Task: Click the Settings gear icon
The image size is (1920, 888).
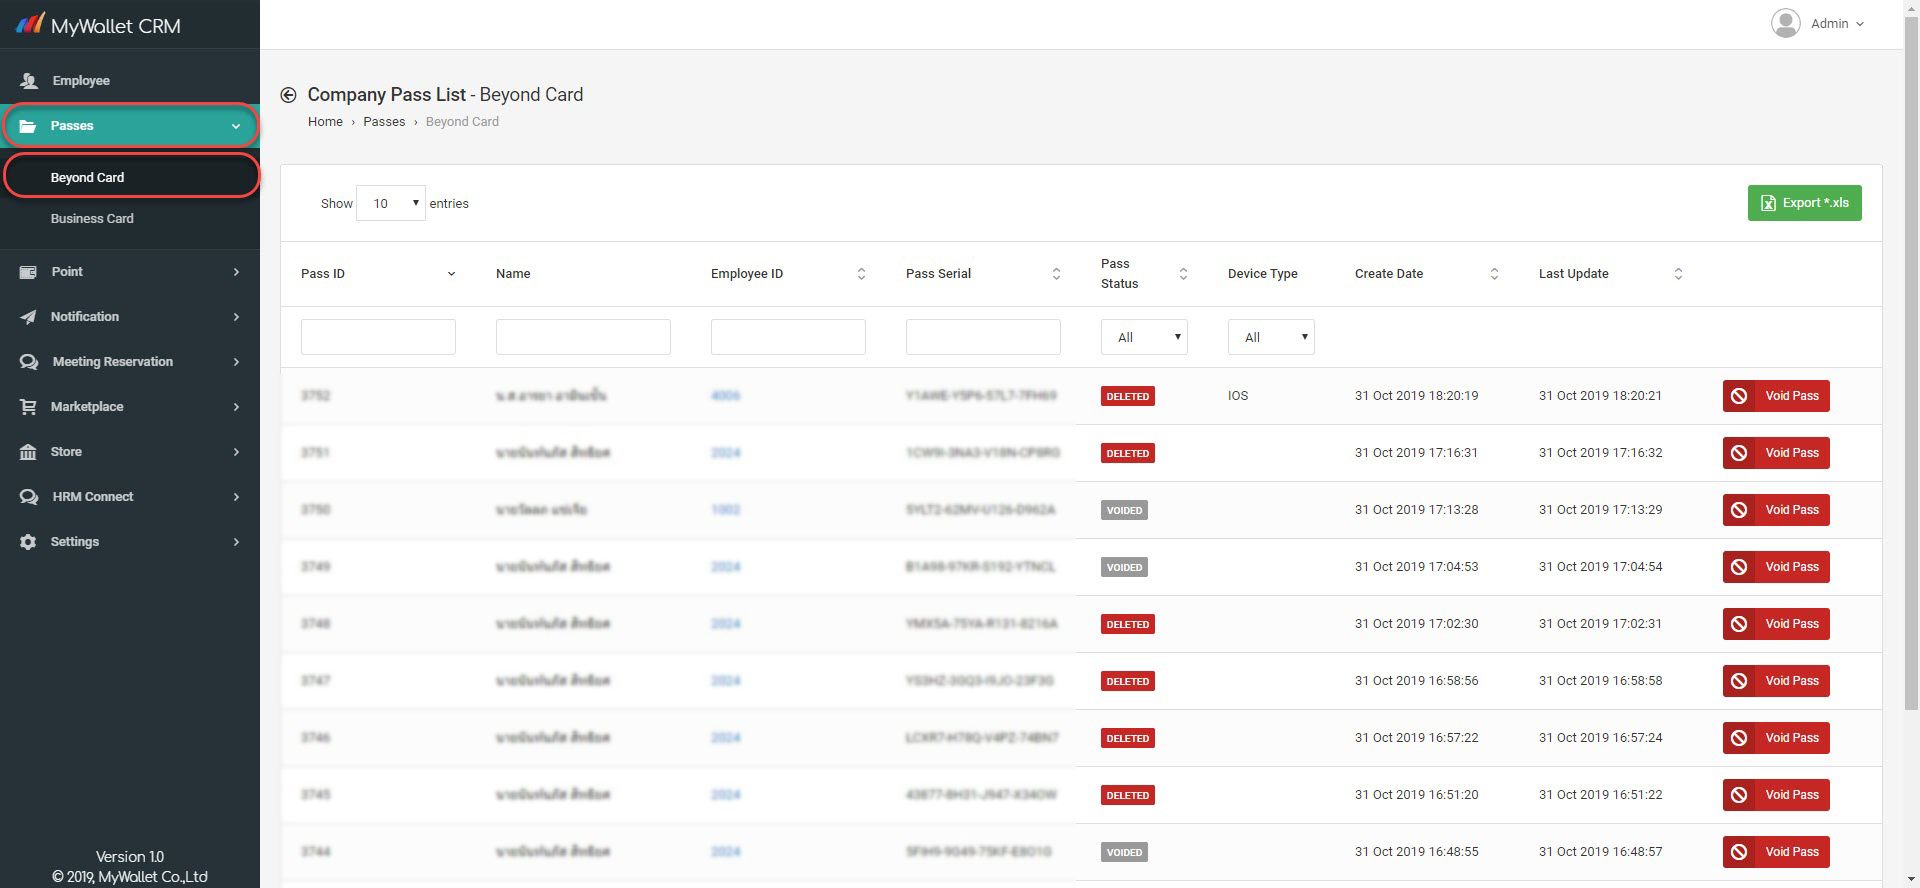Action: [x=28, y=542]
